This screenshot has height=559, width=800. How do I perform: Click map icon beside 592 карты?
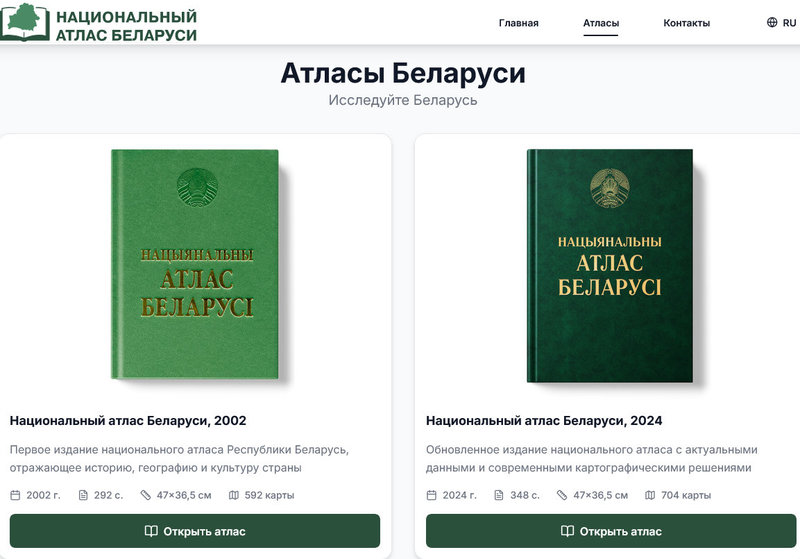click(234, 495)
